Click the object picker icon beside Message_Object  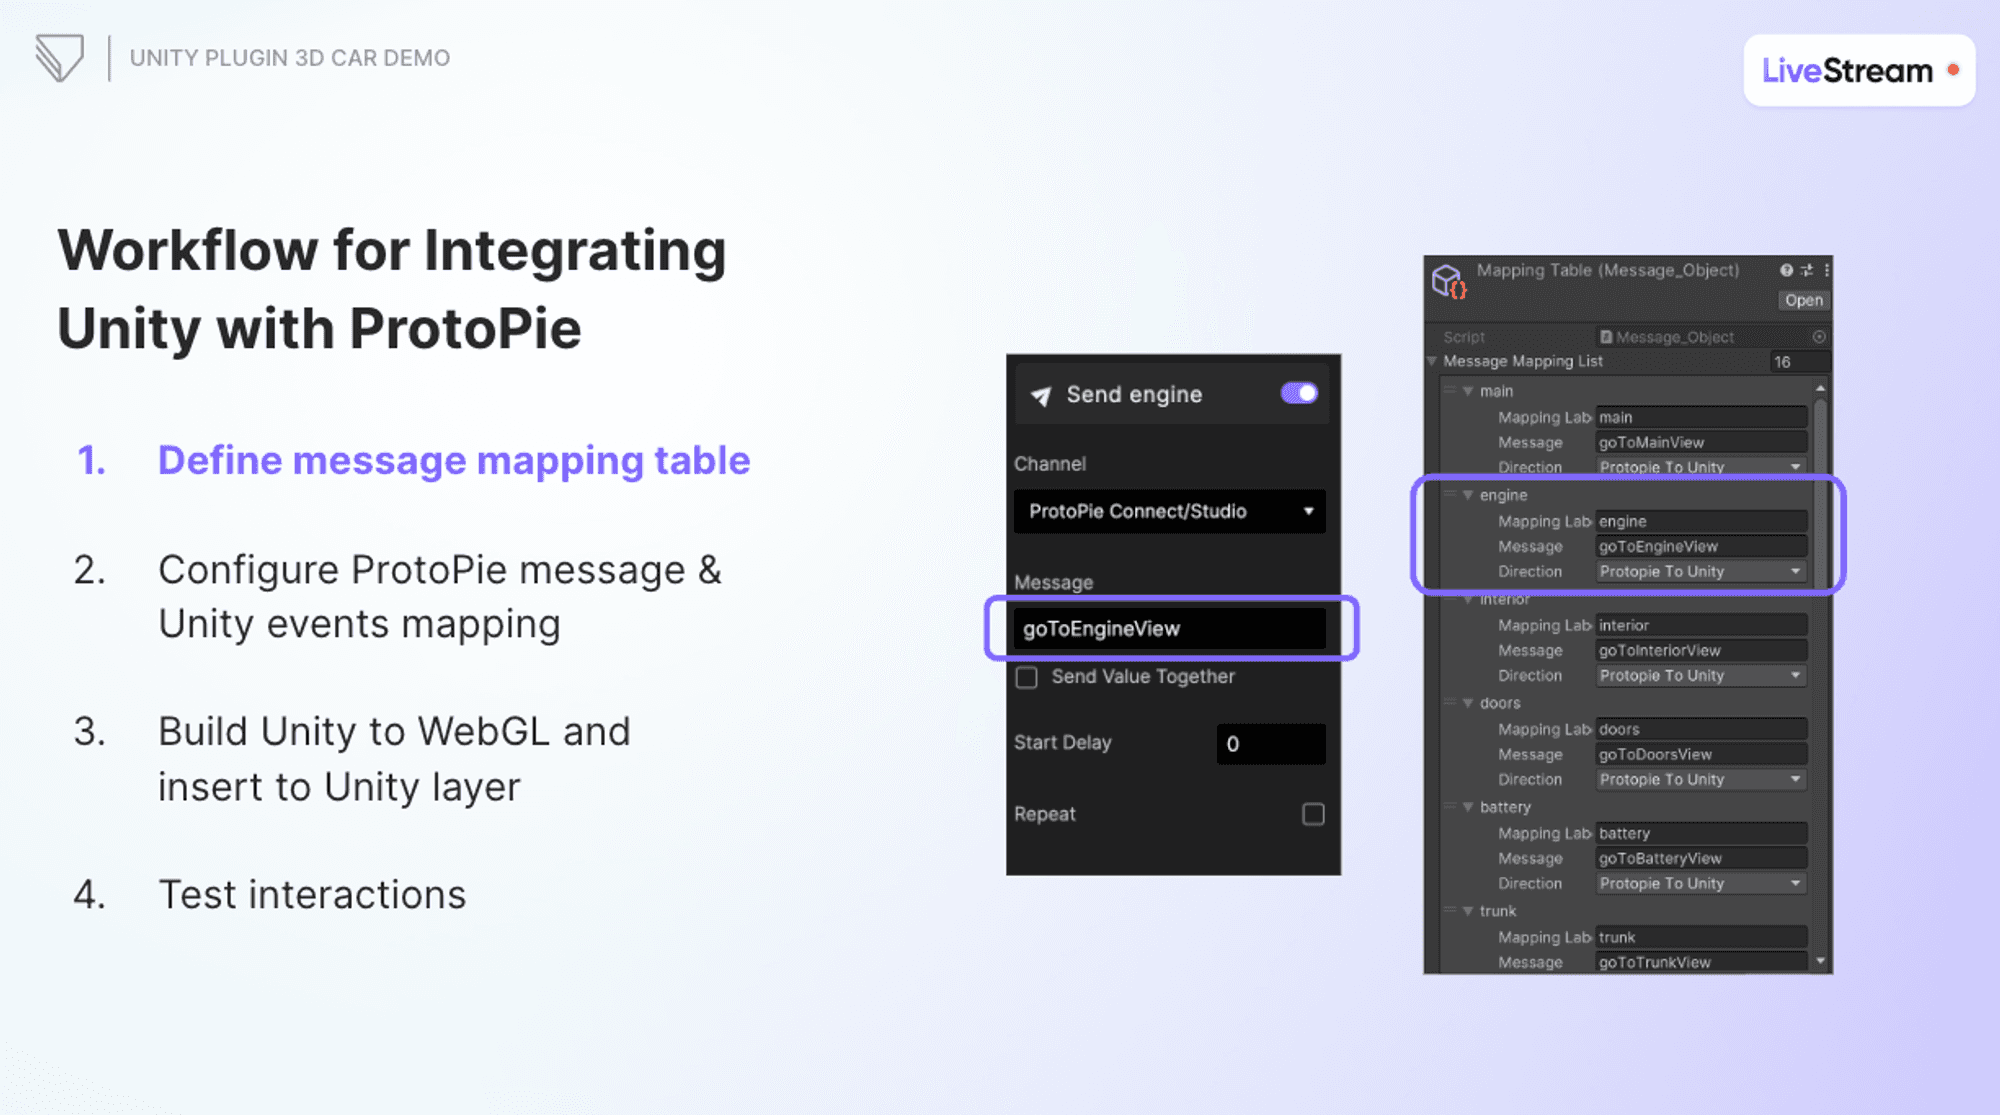coord(1820,337)
